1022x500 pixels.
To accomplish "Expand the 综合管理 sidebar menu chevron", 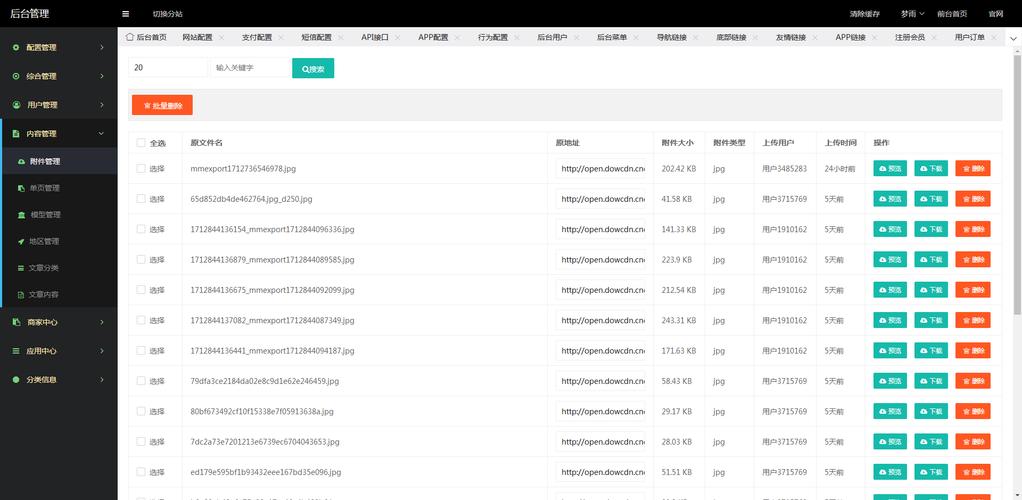I will 102,76.
